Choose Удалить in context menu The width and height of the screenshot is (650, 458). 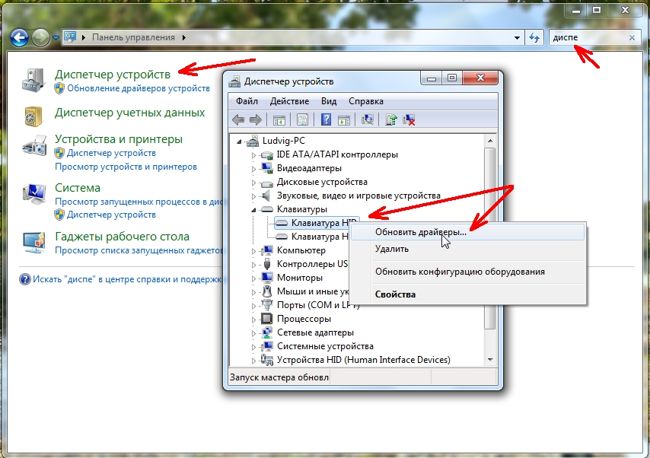(x=468, y=249)
